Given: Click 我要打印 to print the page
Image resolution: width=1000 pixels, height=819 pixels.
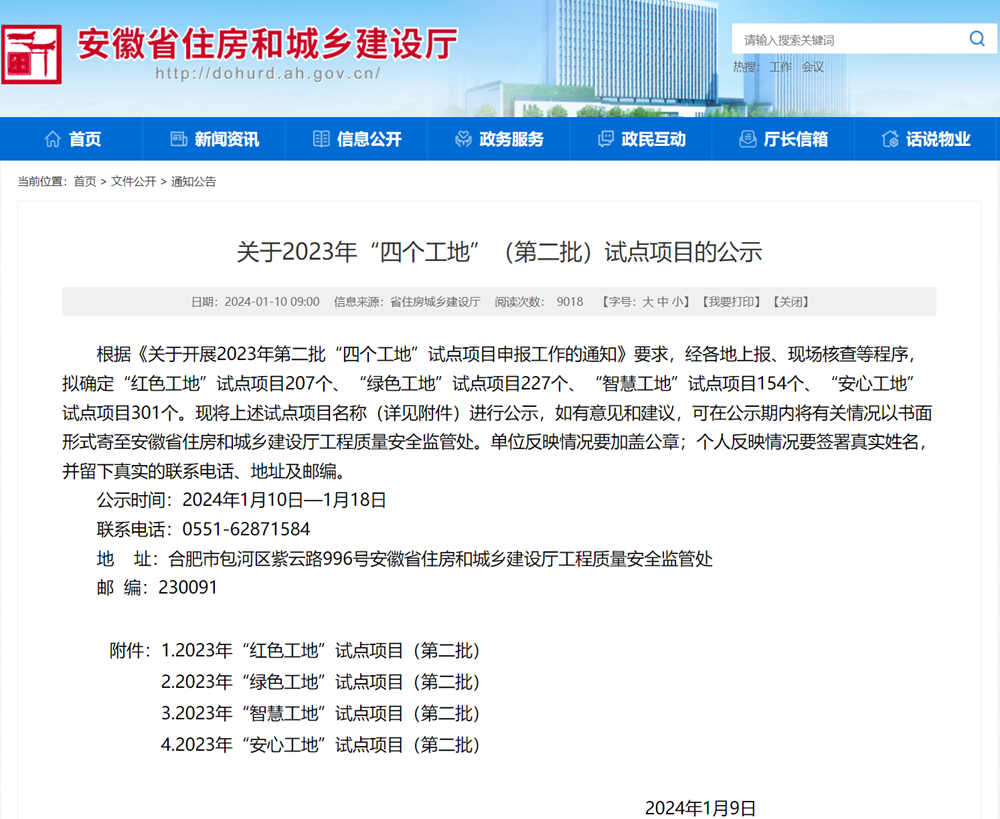Looking at the screenshot, I should pos(731,302).
